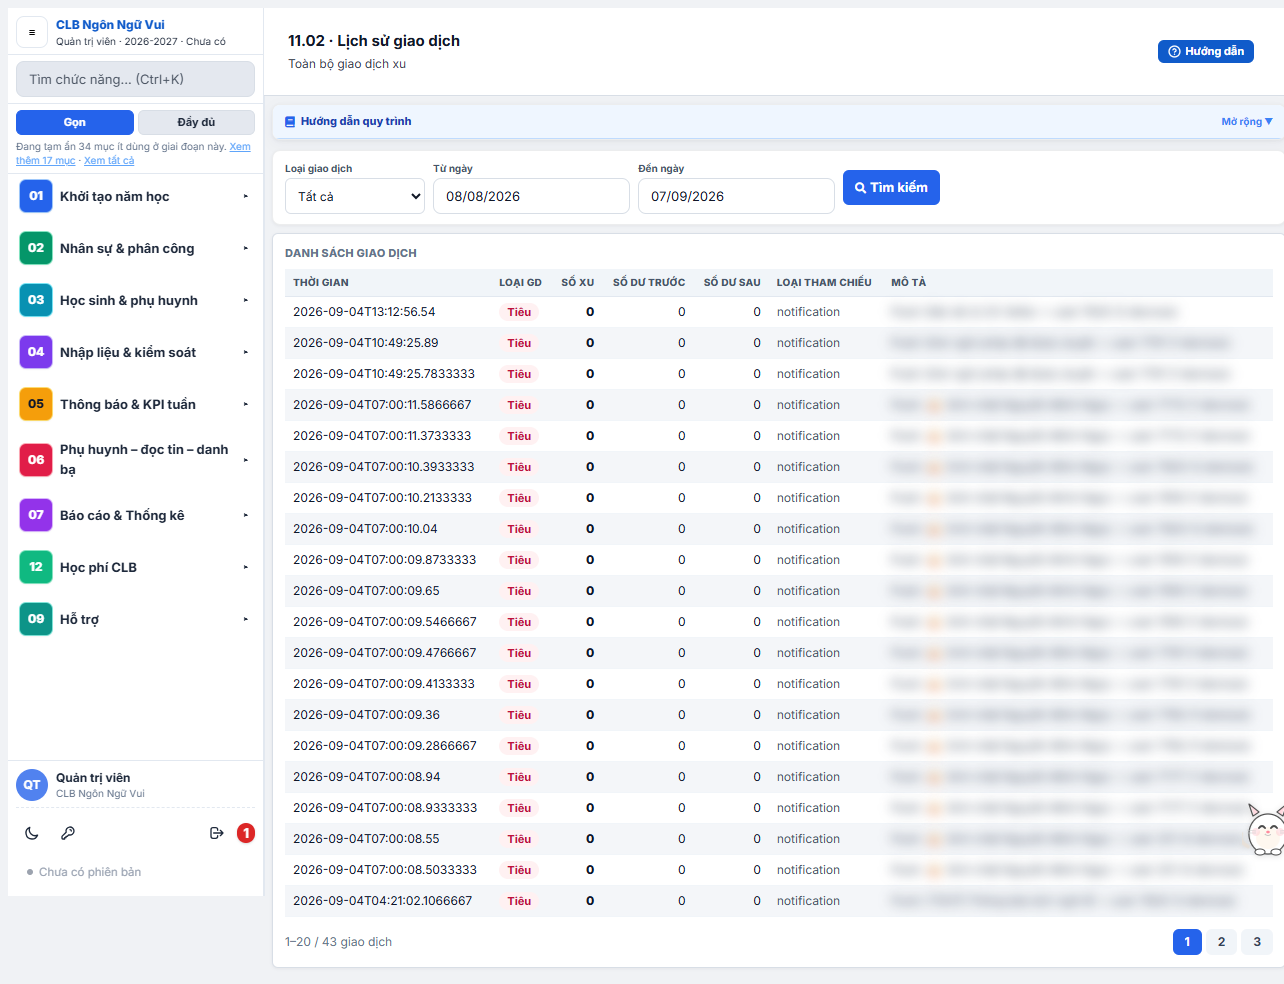This screenshot has height=984, width=1284.
Task: Click the teal 03 module badge
Action: [36, 300]
